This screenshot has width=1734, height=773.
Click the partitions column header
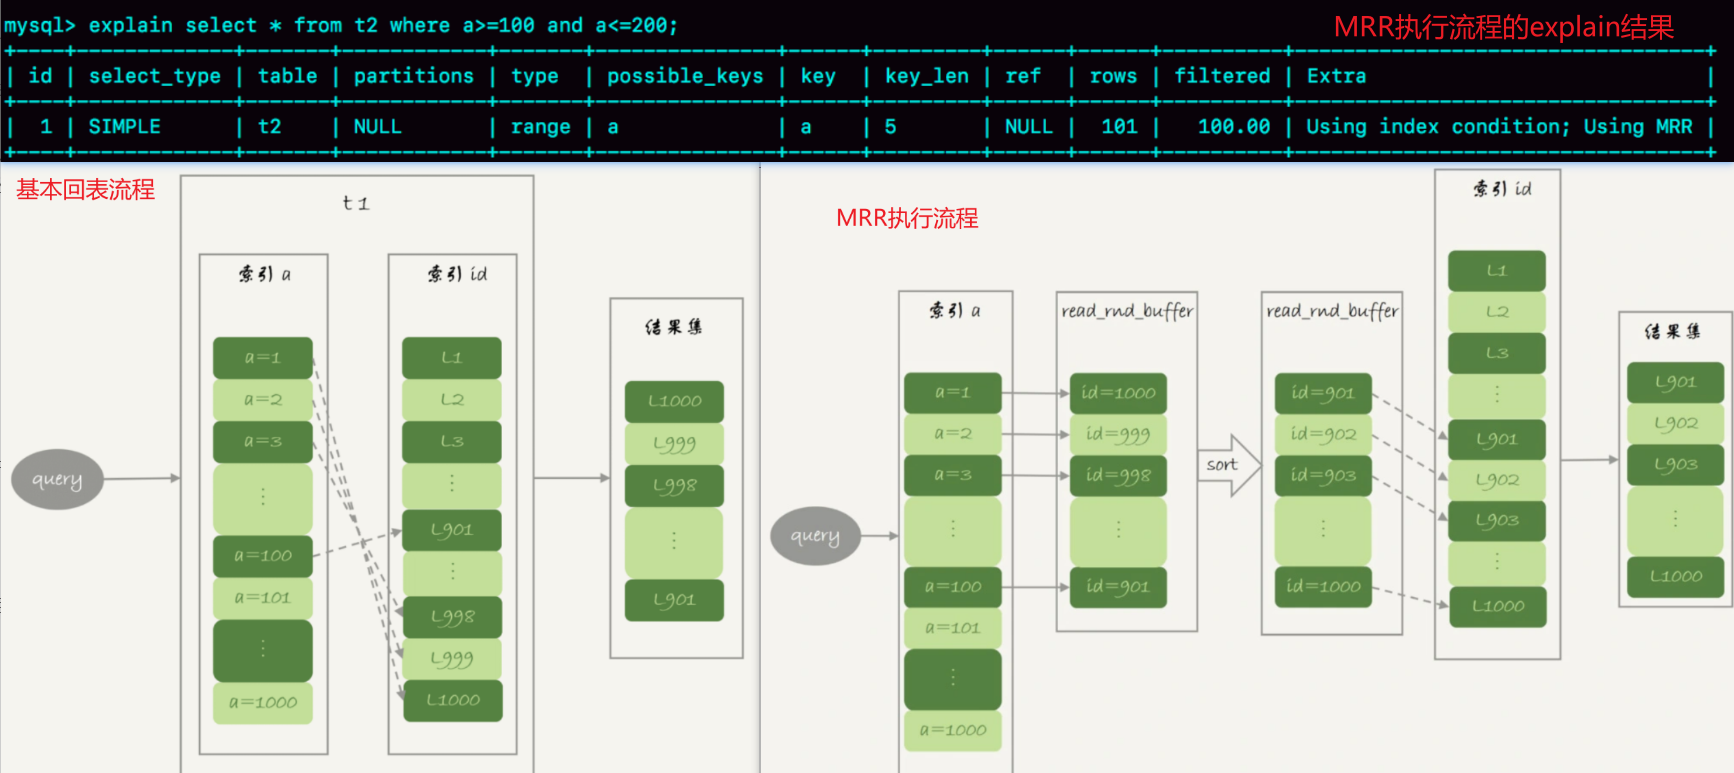(413, 76)
